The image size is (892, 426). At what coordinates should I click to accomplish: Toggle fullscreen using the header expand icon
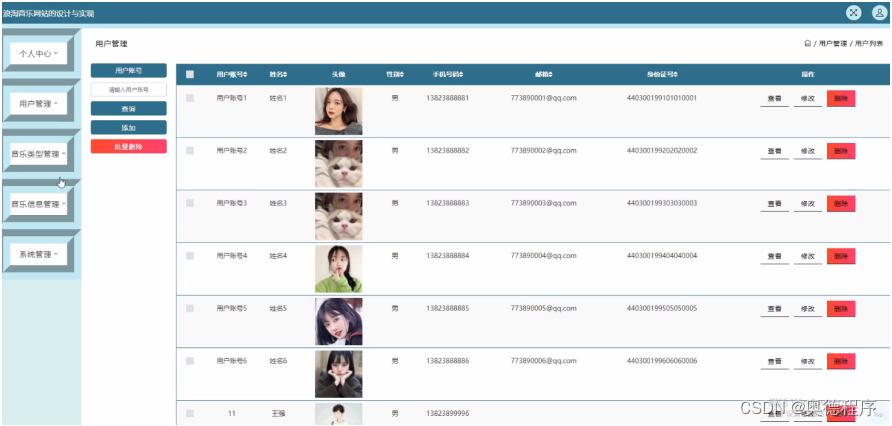[853, 13]
